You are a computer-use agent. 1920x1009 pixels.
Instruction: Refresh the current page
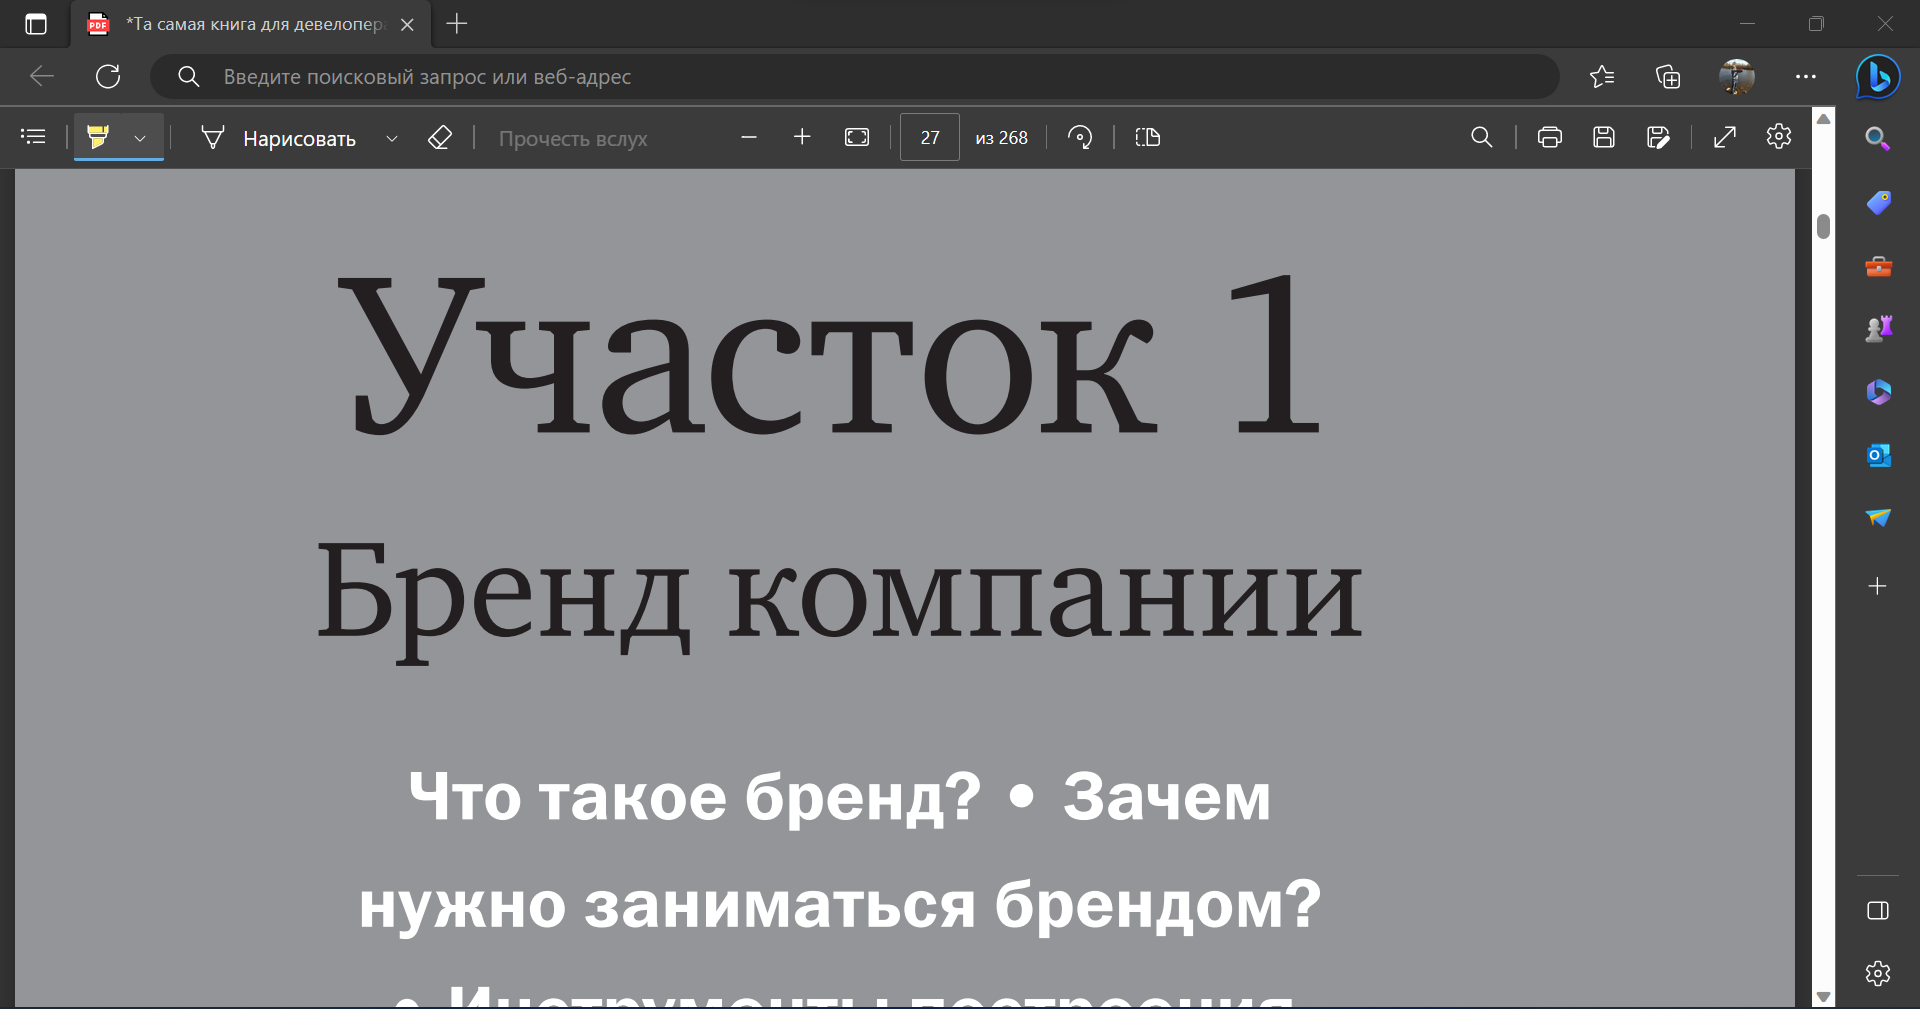(x=108, y=76)
